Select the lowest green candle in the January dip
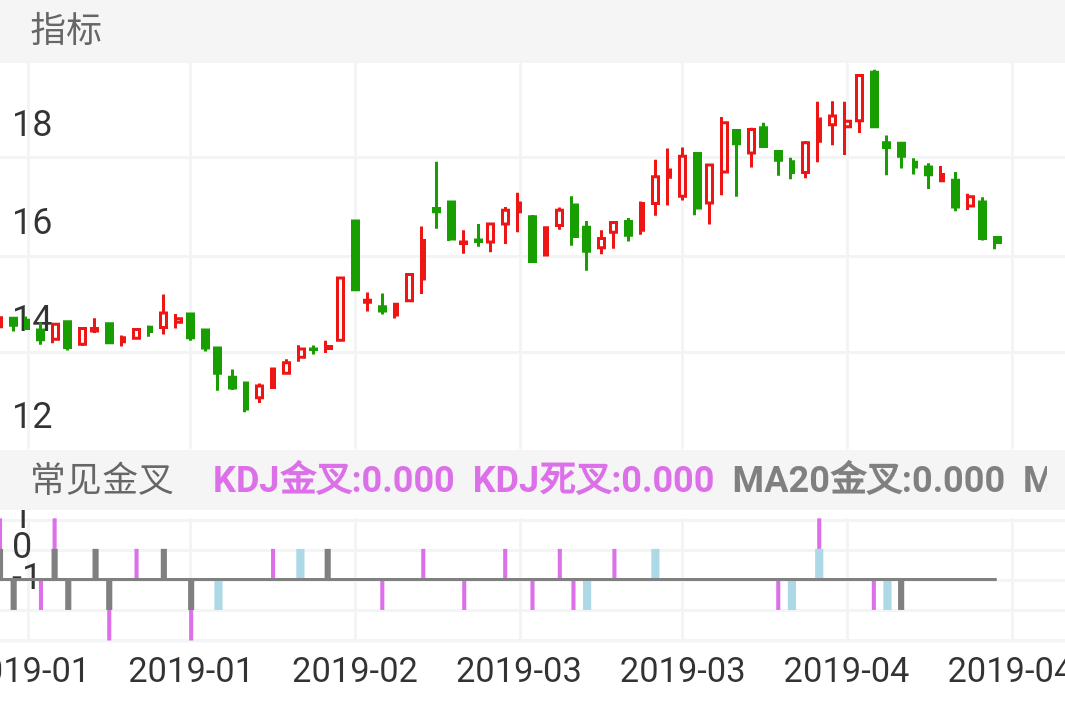This screenshot has width=1065, height=708. point(245,396)
